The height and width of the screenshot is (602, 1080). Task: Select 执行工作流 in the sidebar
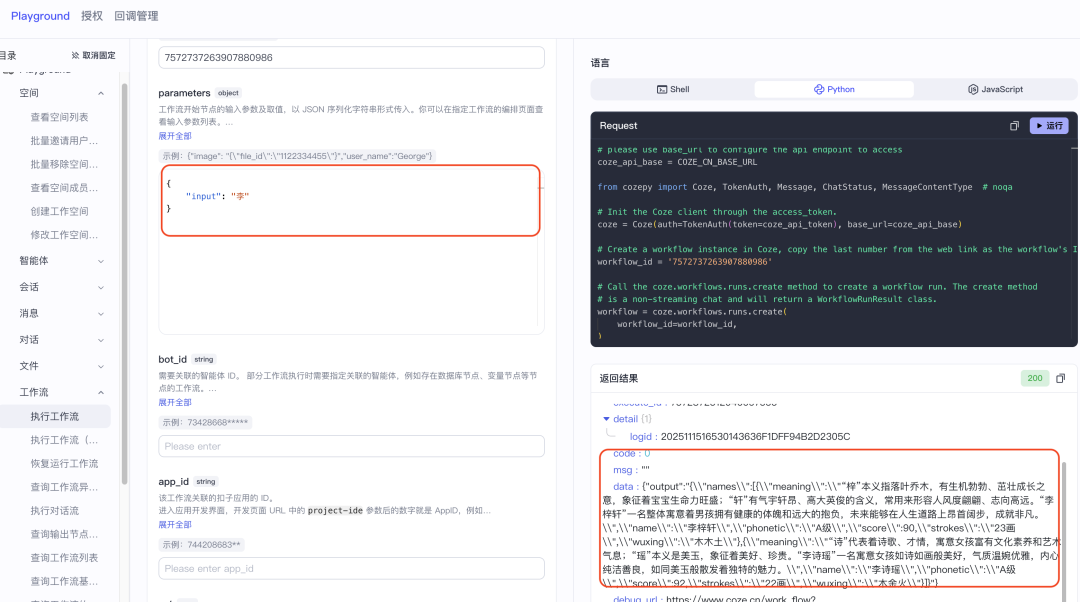pyautogui.click(x=55, y=416)
